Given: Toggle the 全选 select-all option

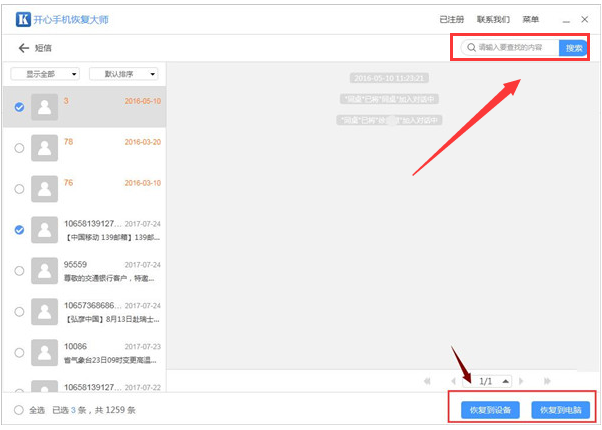Looking at the screenshot, I should 19,410.
